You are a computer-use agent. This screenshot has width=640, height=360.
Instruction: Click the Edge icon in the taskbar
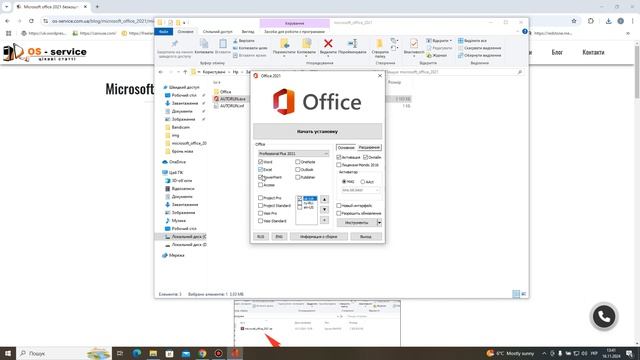pos(137,353)
